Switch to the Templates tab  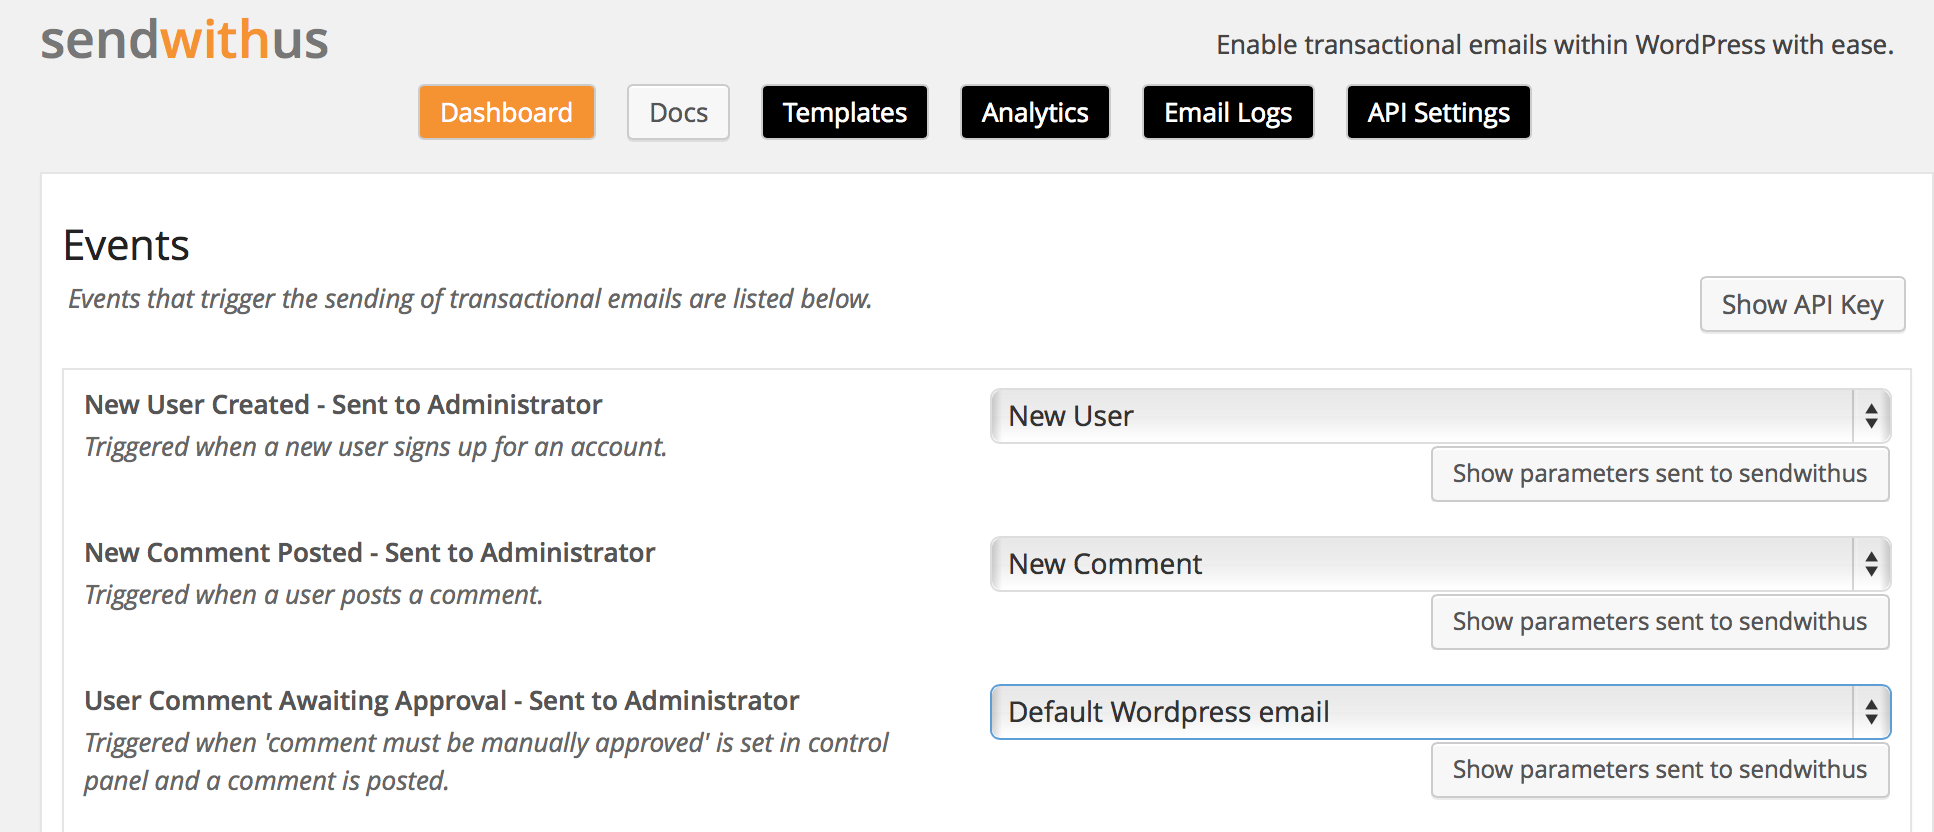(x=845, y=112)
